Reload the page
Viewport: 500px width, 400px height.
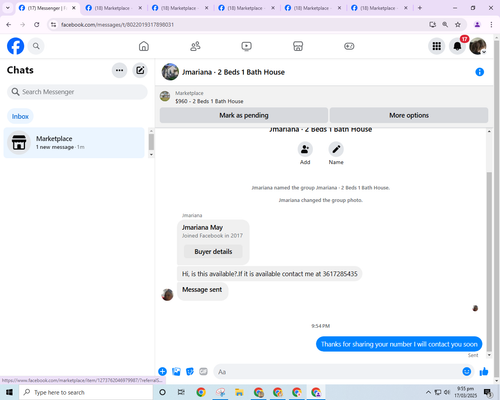37,24
